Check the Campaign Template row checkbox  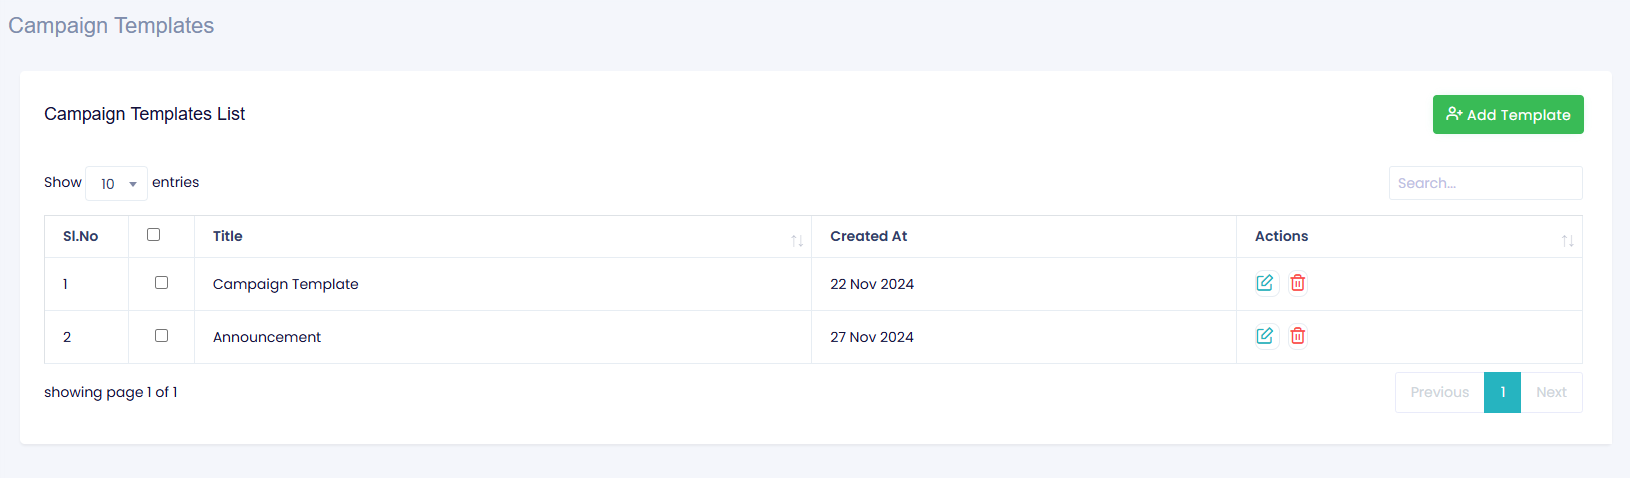161,283
